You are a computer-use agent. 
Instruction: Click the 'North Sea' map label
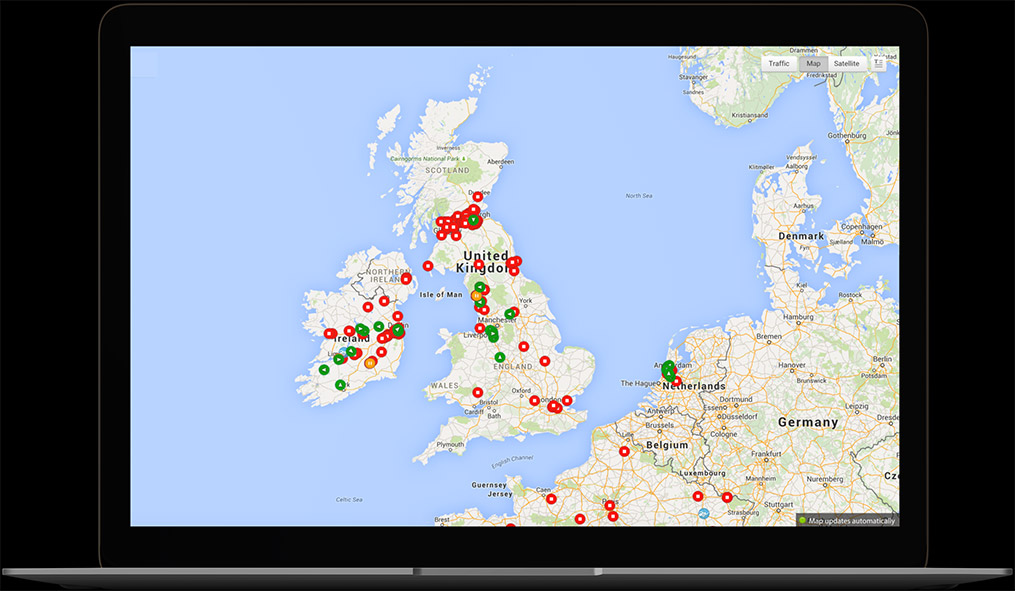(x=639, y=195)
